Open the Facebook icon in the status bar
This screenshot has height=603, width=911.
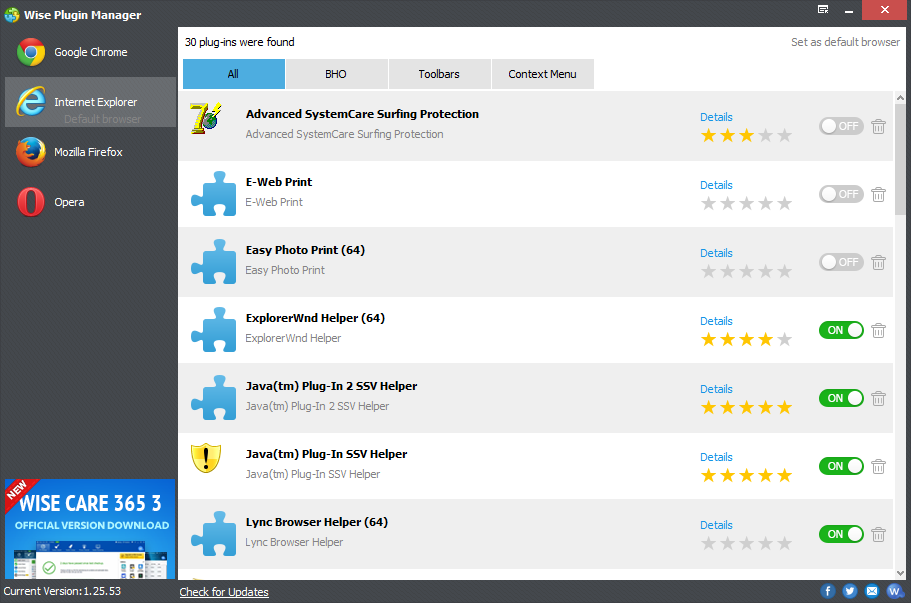coord(828,591)
